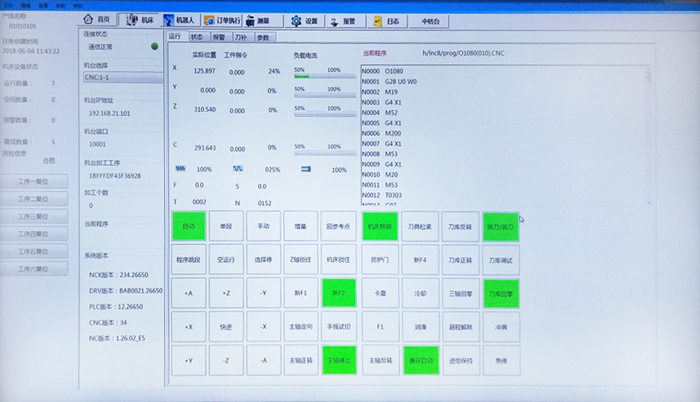Toggle the green 自动 auto mode button
This screenshot has width=700, height=402.
point(184,226)
